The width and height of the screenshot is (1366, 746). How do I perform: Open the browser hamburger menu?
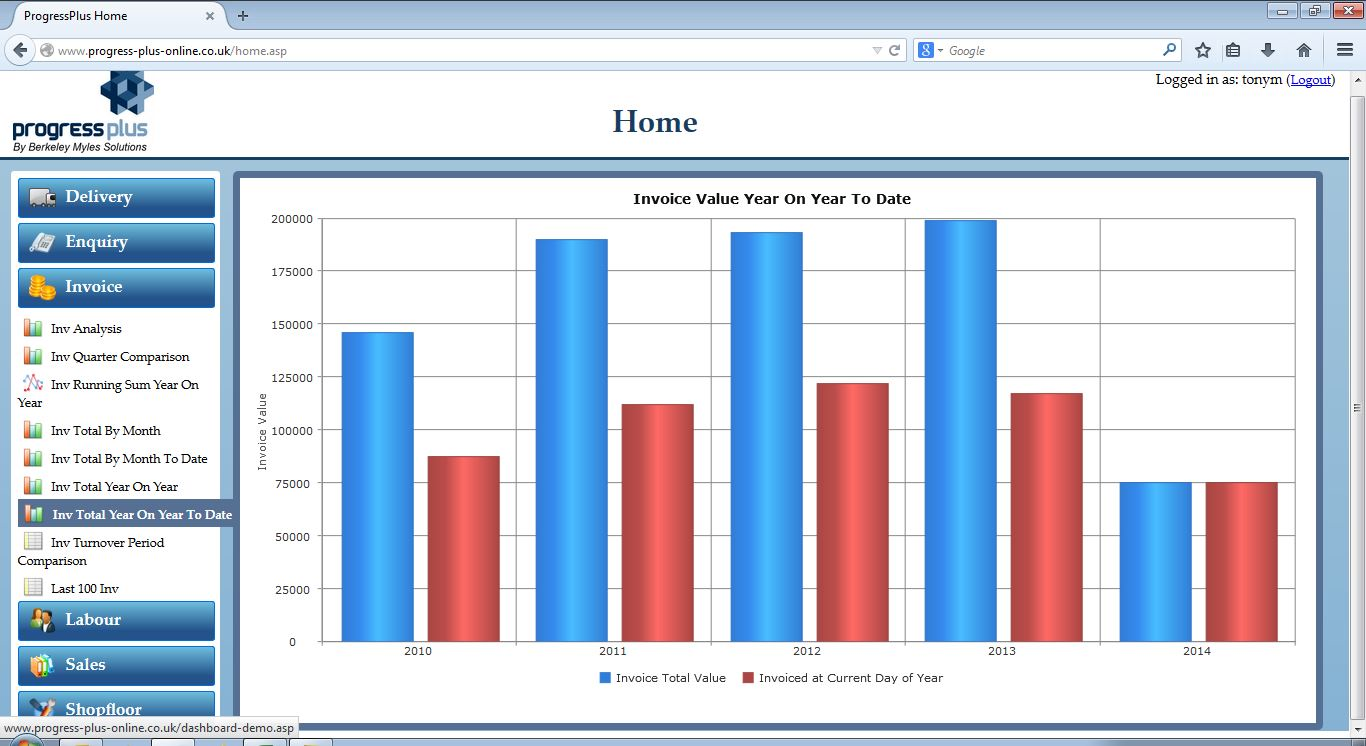point(1344,50)
